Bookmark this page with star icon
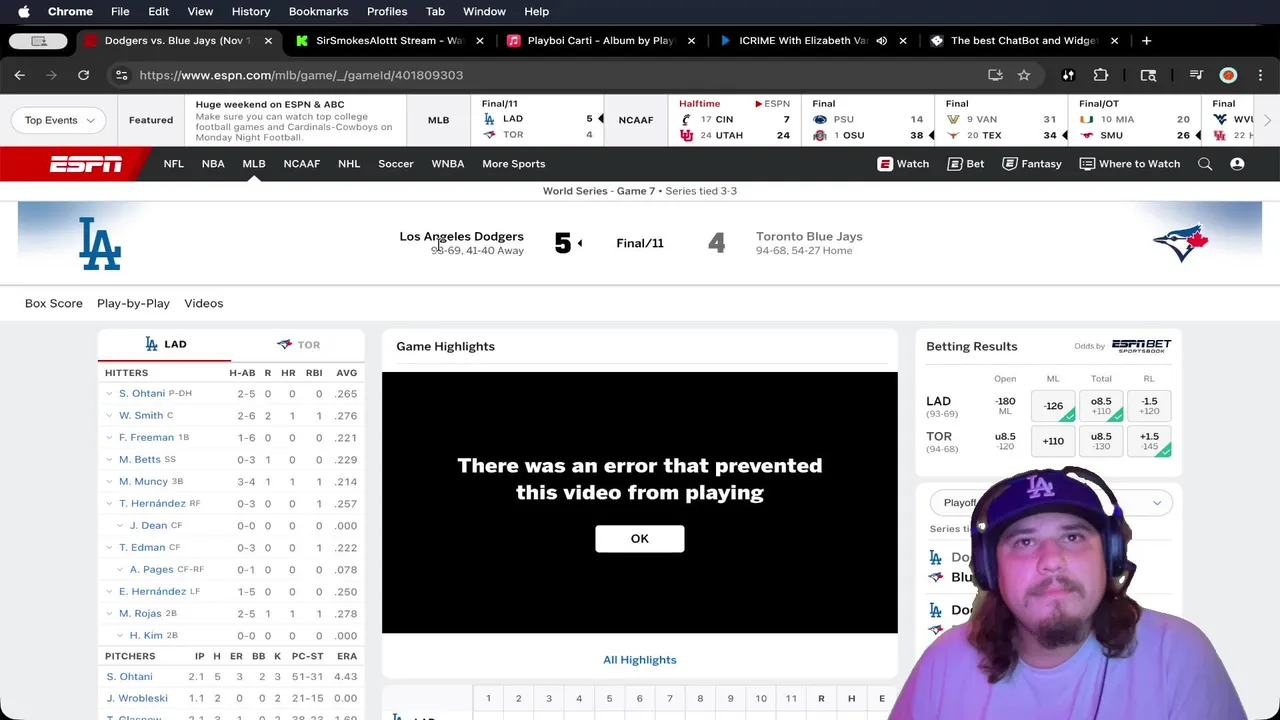 pyautogui.click(x=1024, y=75)
